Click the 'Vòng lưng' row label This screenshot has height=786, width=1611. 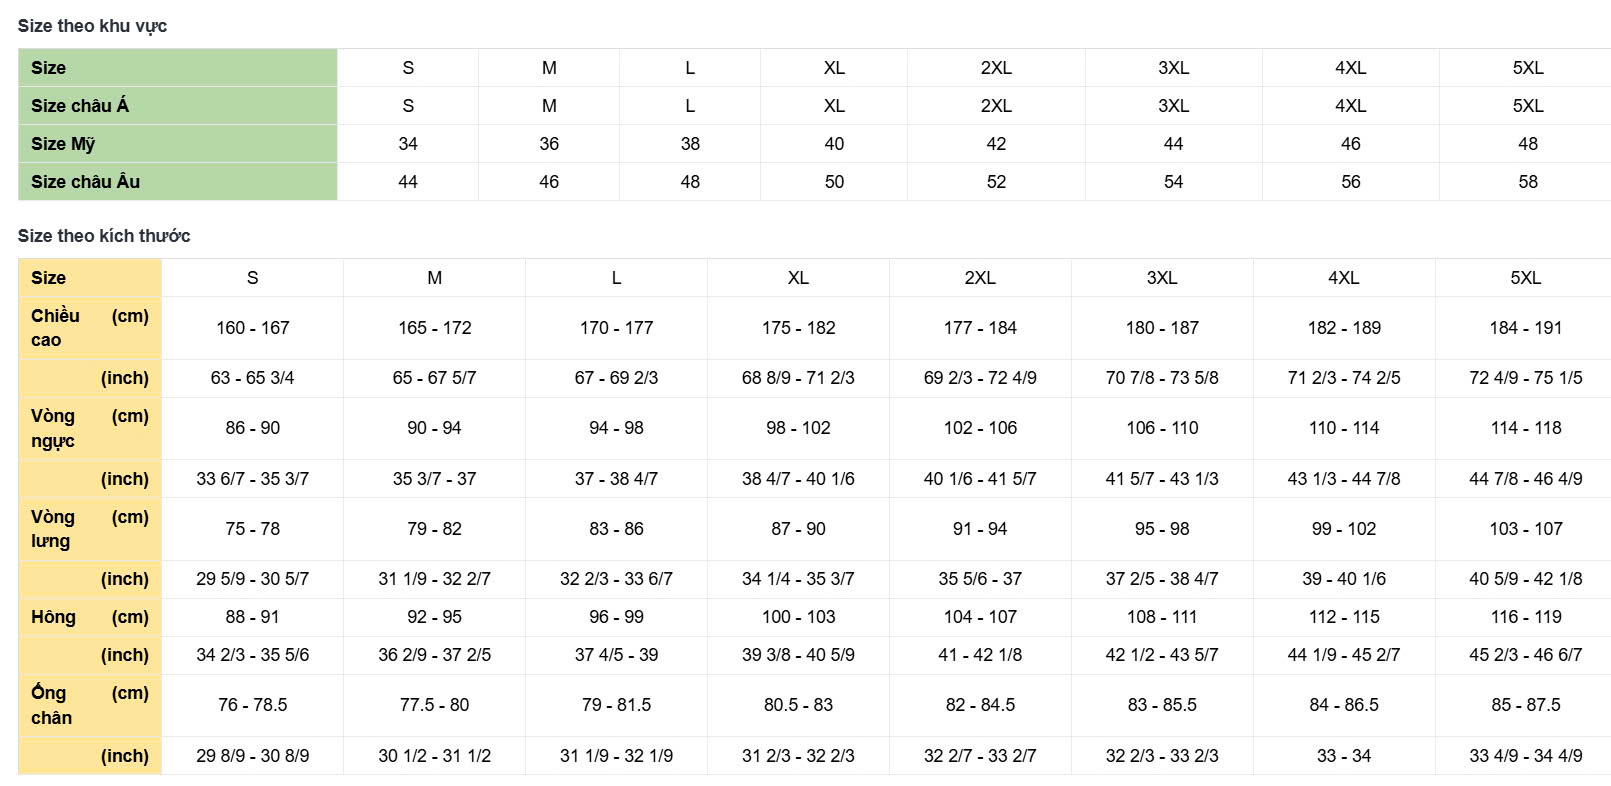tap(52, 529)
